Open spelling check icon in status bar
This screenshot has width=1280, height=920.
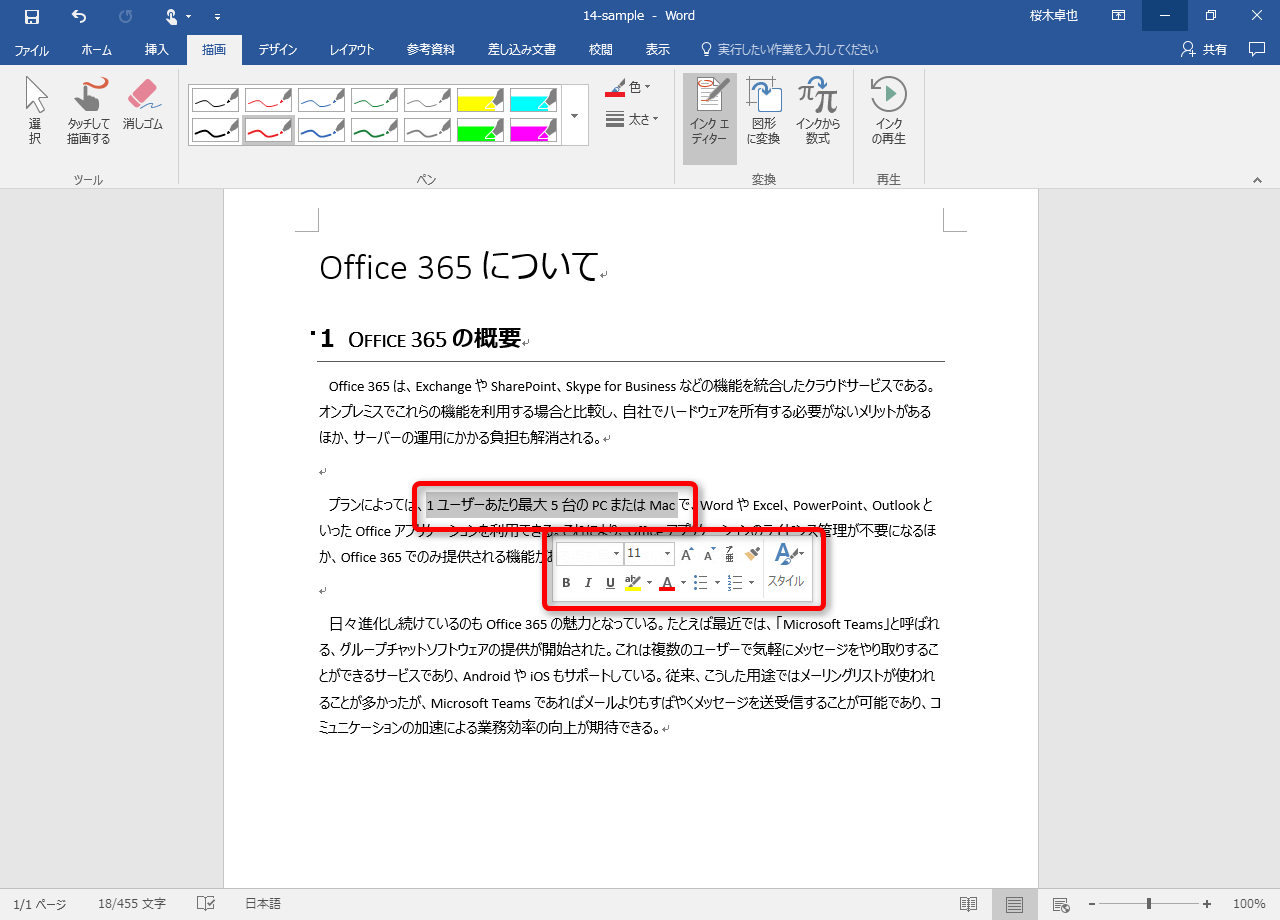click(206, 904)
